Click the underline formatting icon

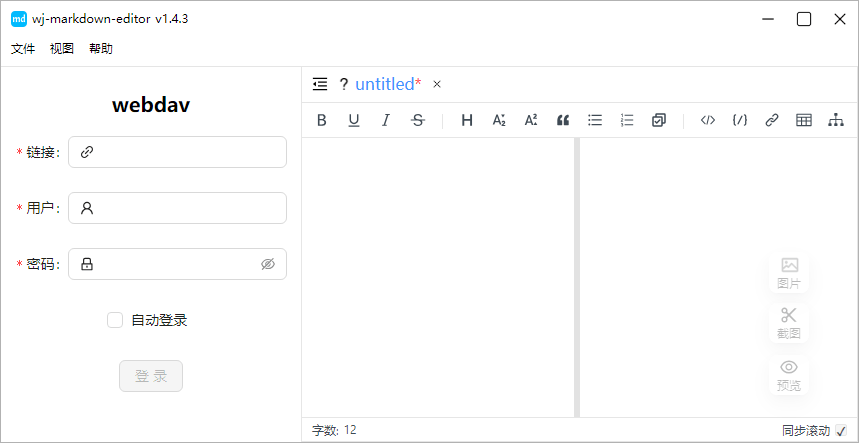click(x=354, y=120)
